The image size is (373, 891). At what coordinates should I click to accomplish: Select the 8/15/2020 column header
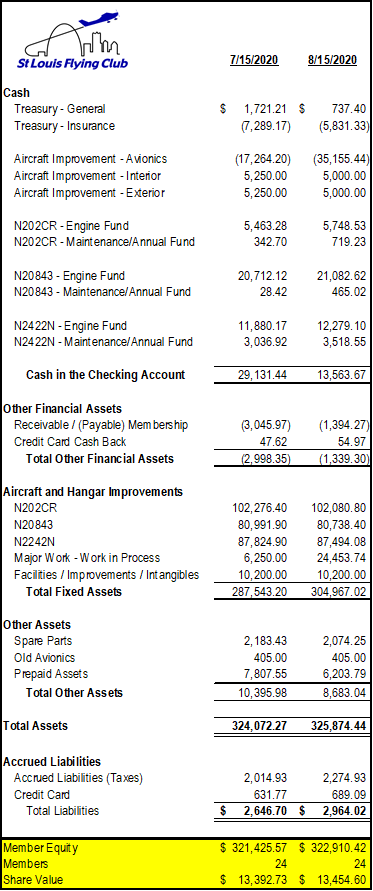point(333,60)
